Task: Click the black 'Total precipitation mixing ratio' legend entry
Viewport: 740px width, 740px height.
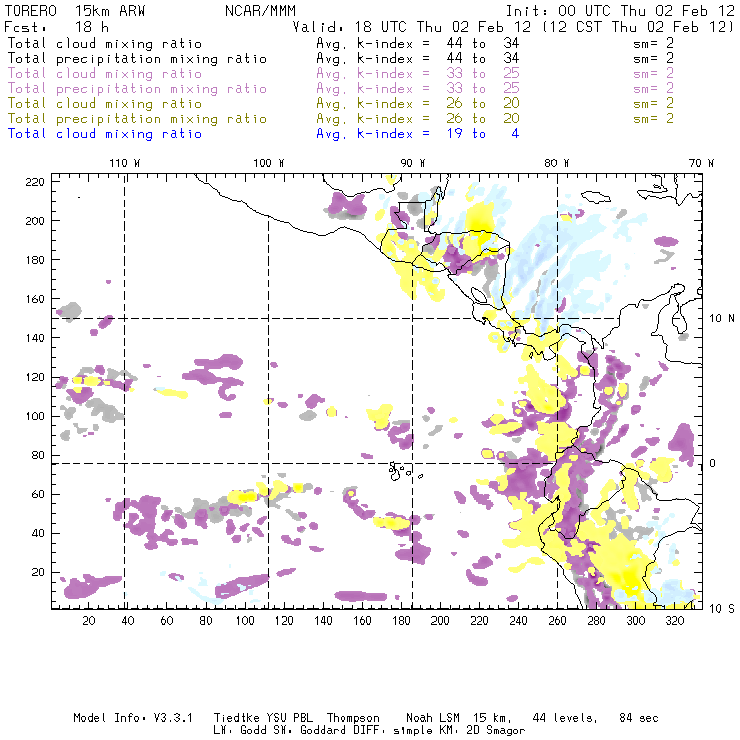Action: 137,59
